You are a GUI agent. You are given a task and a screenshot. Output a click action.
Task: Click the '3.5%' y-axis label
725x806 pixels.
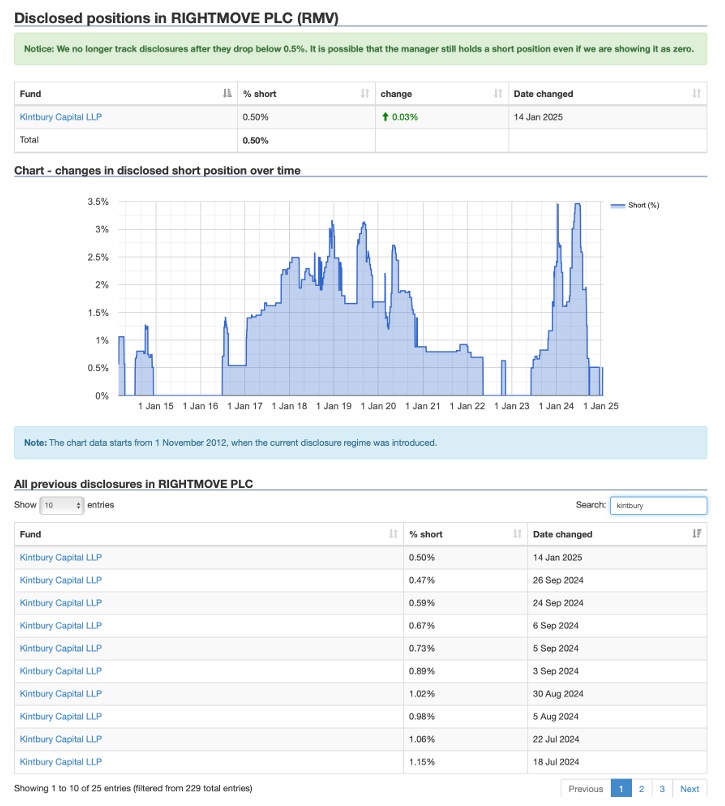98,202
